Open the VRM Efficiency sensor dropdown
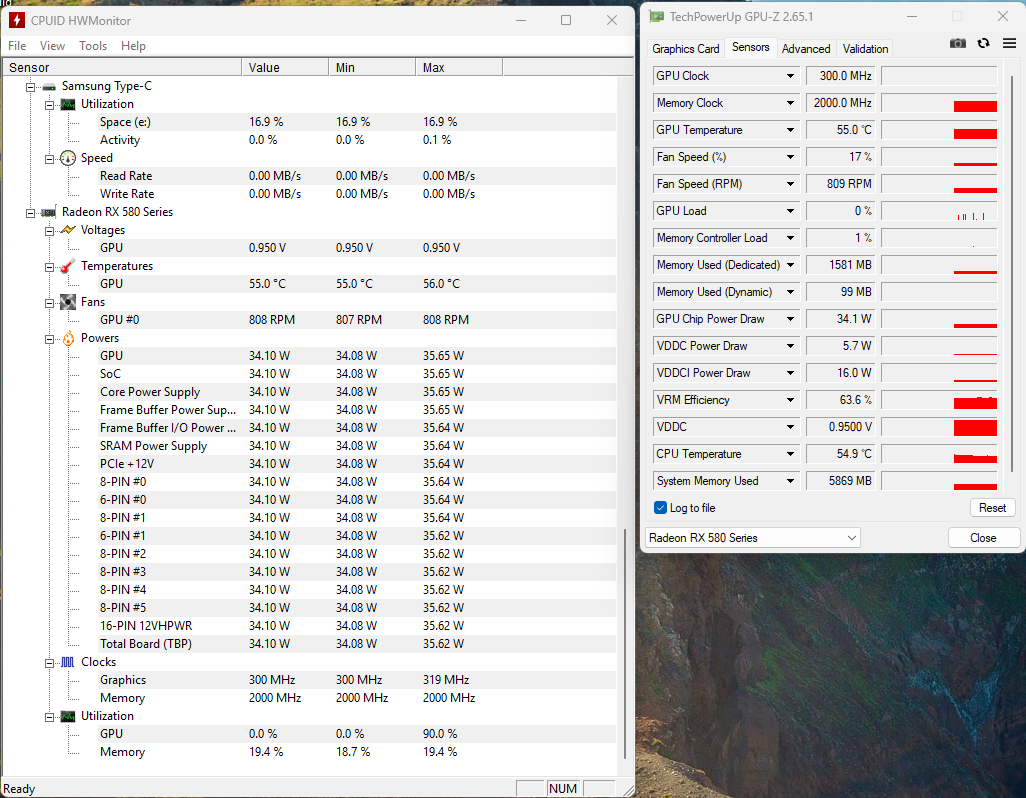Image resolution: width=1026 pixels, height=798 pixels. [x=790, y=400]
